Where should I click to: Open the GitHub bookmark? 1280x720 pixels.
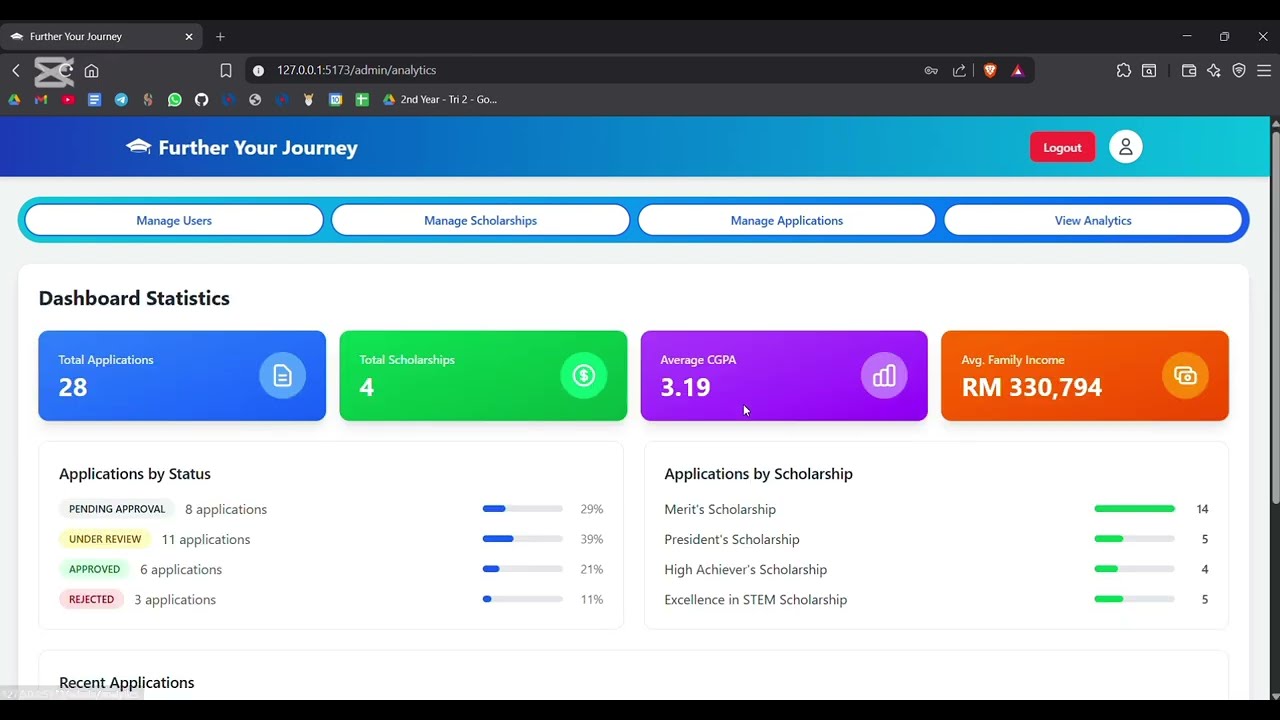pyautogui.click(x=201, y=99)
